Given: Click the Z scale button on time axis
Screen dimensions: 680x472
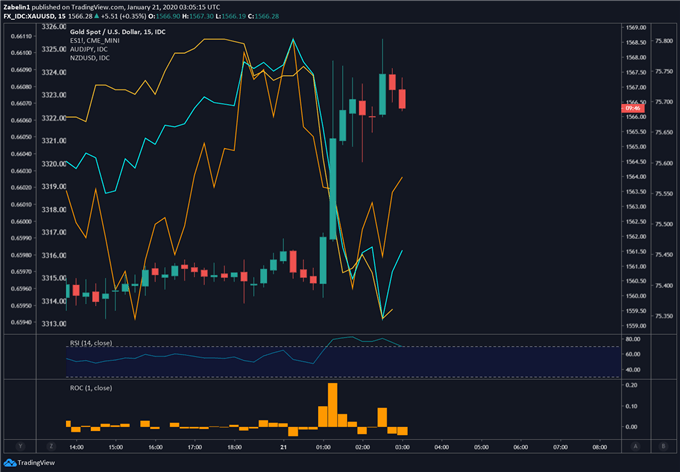Looking at the screenshot, I should (x=51, y=446).
